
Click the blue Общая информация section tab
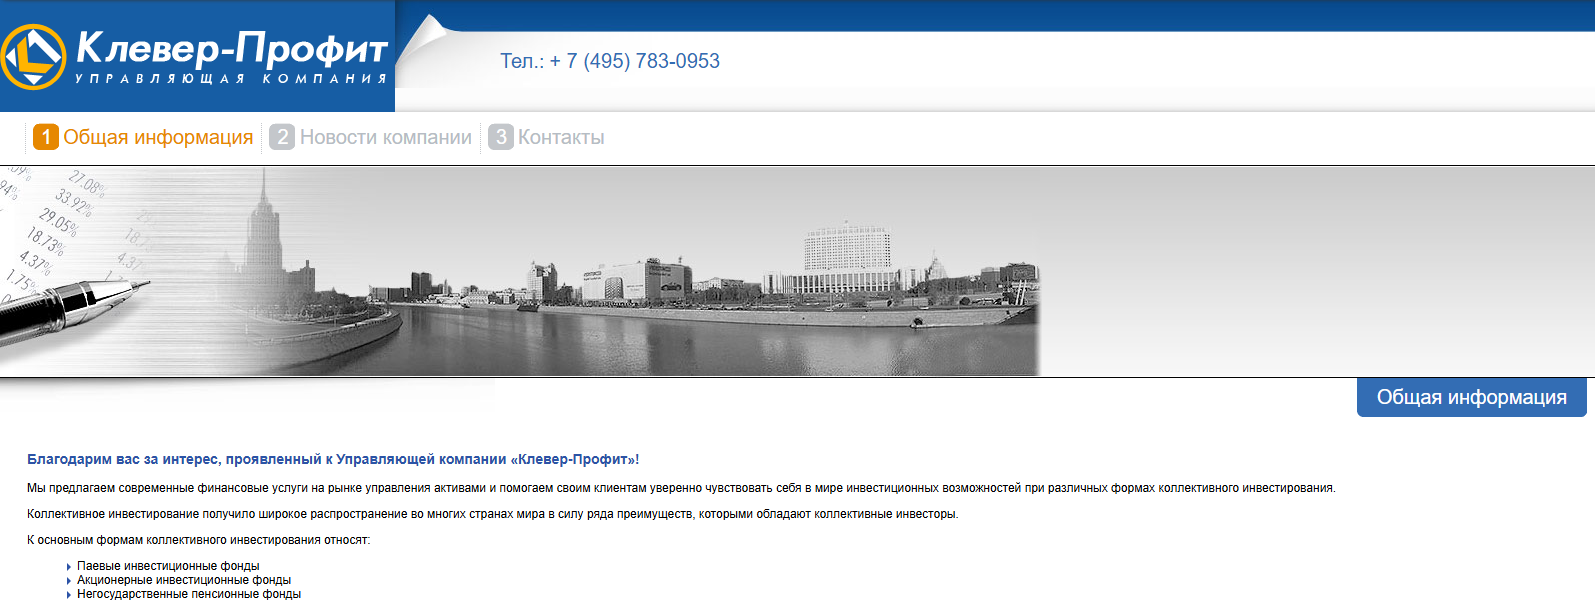pyautogui.click(x=1471, y=397)
